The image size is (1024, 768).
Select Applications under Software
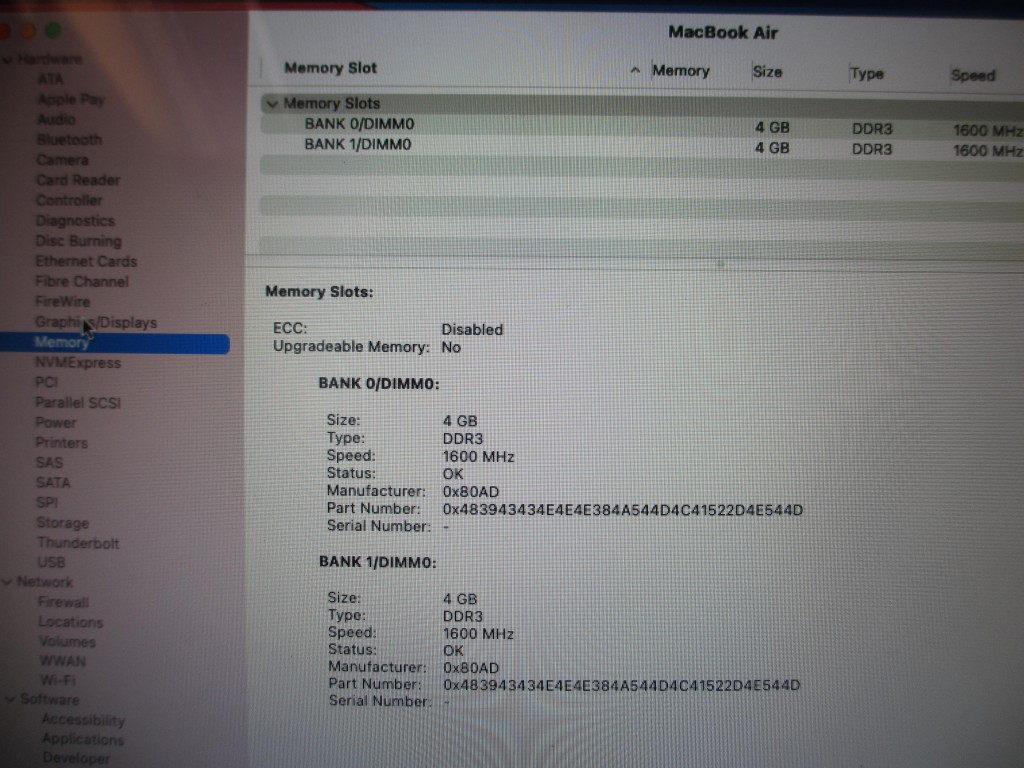[83, 740]
